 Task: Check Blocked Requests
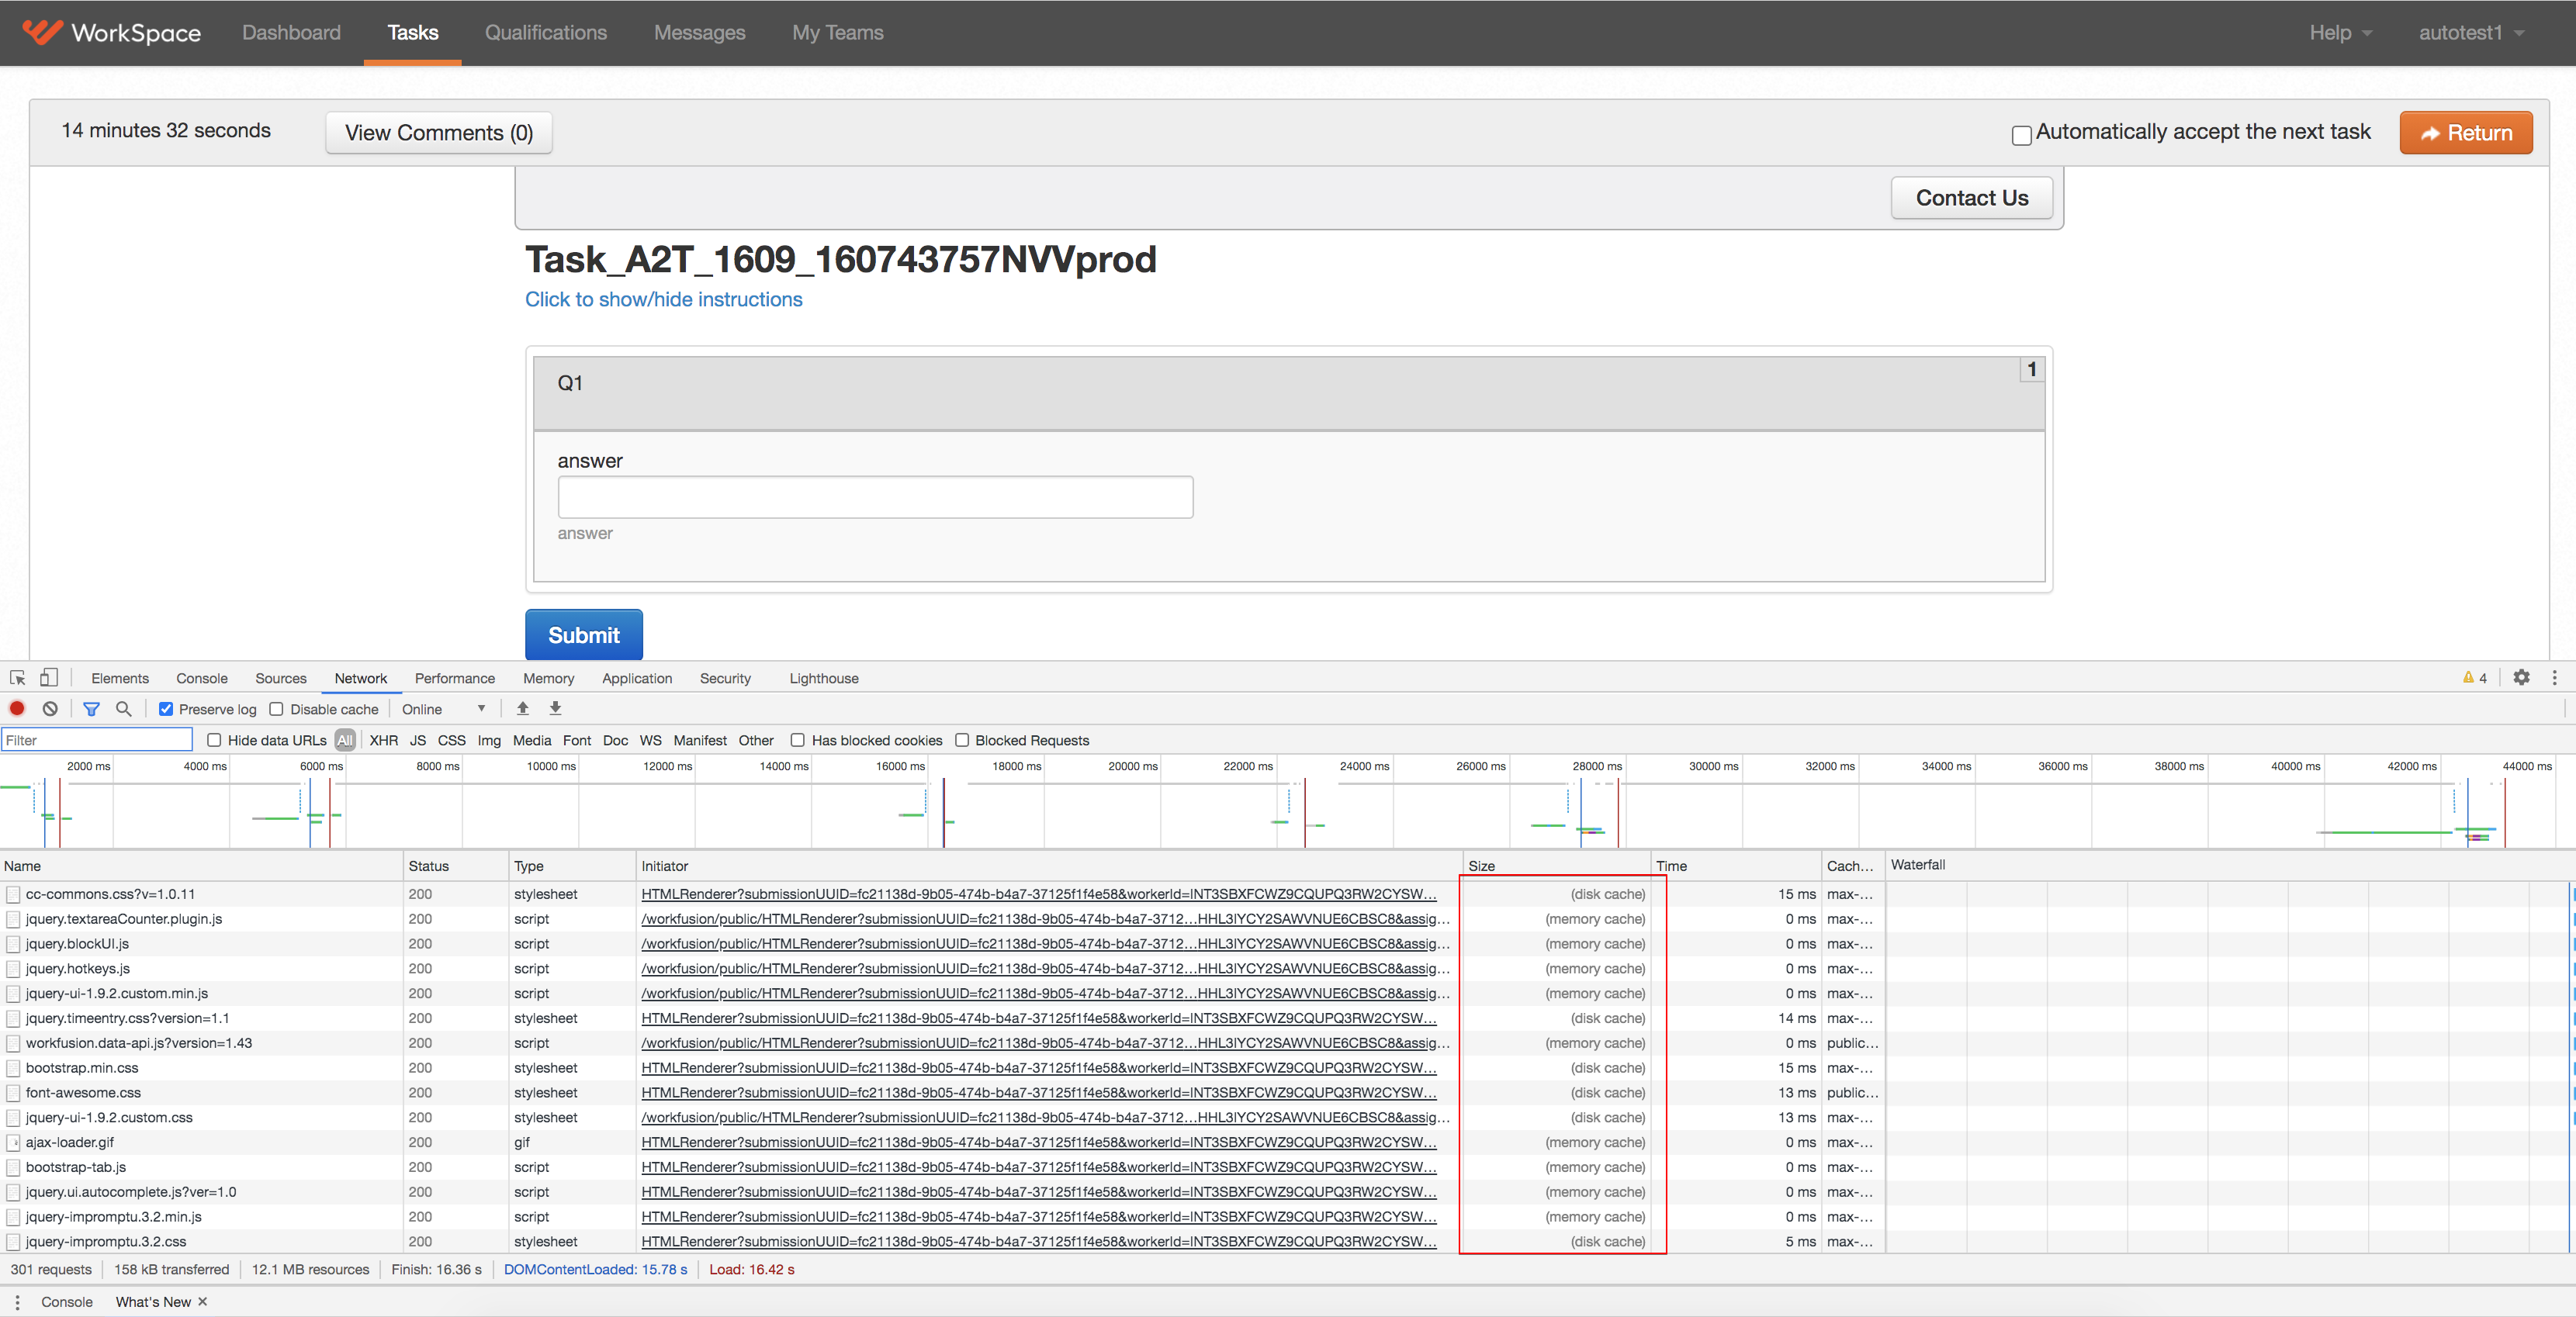[x=962, y=740]
